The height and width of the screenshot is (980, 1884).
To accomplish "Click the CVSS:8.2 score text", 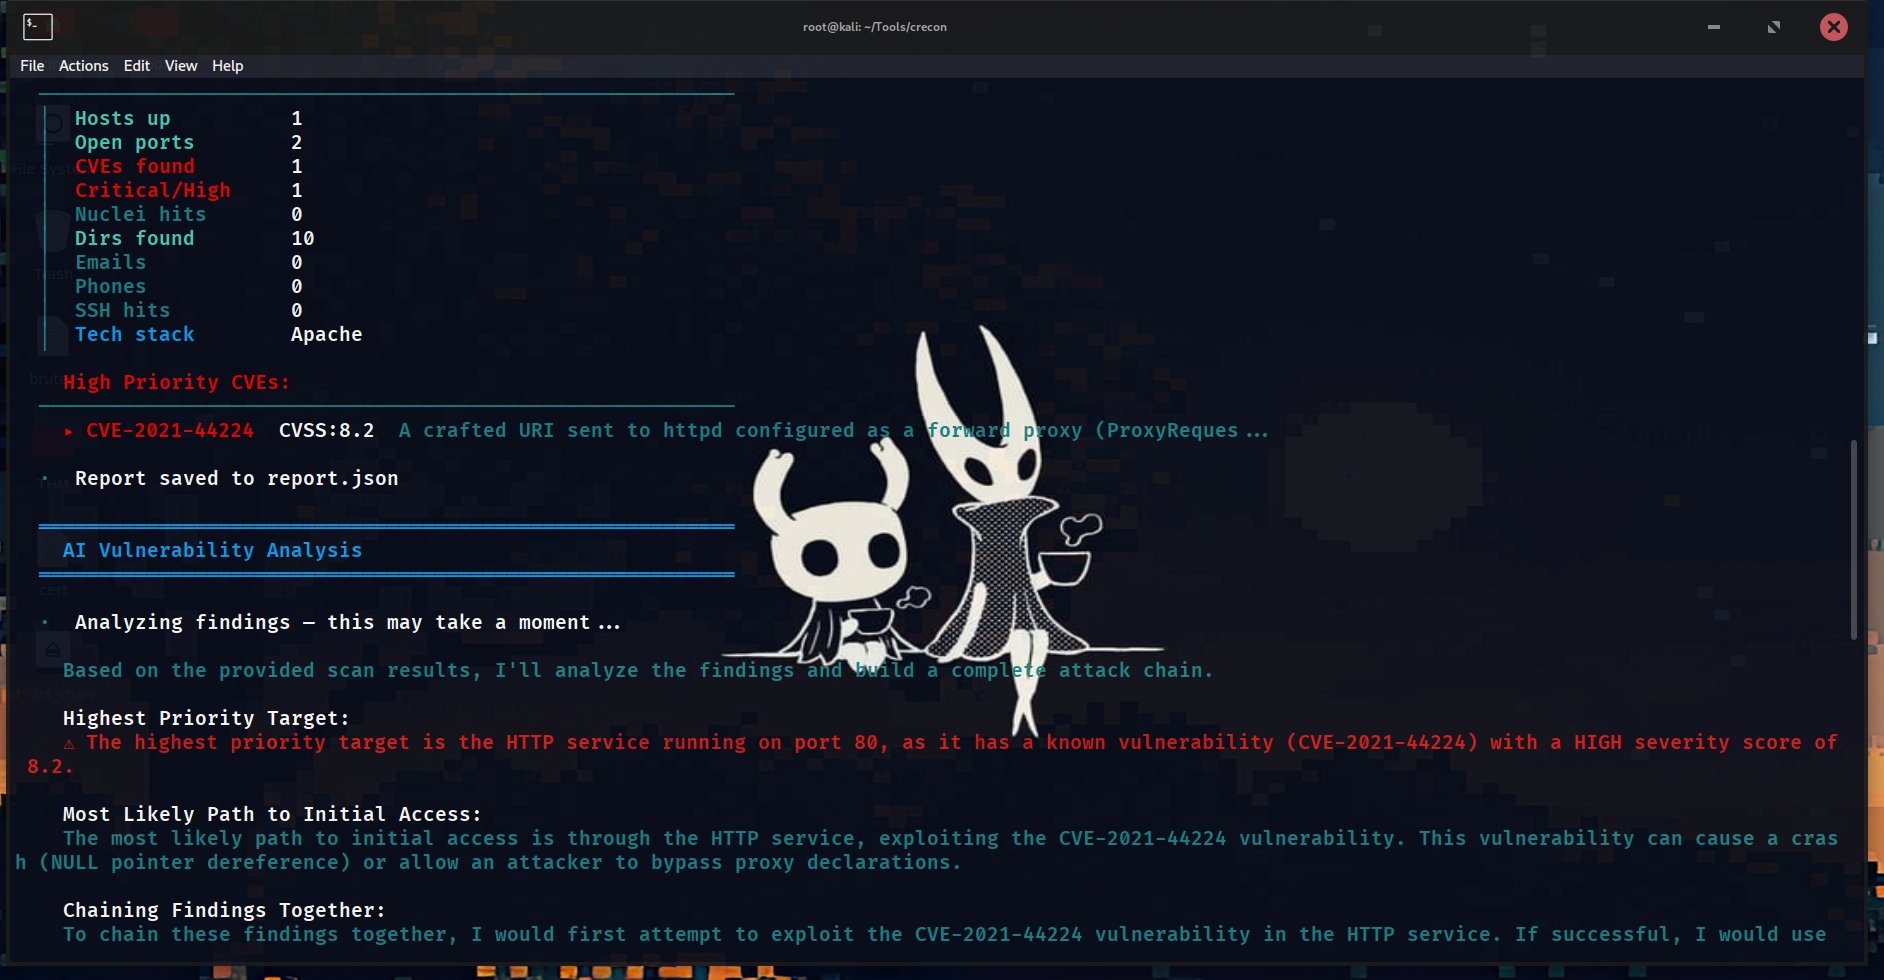I will [326, 431].
